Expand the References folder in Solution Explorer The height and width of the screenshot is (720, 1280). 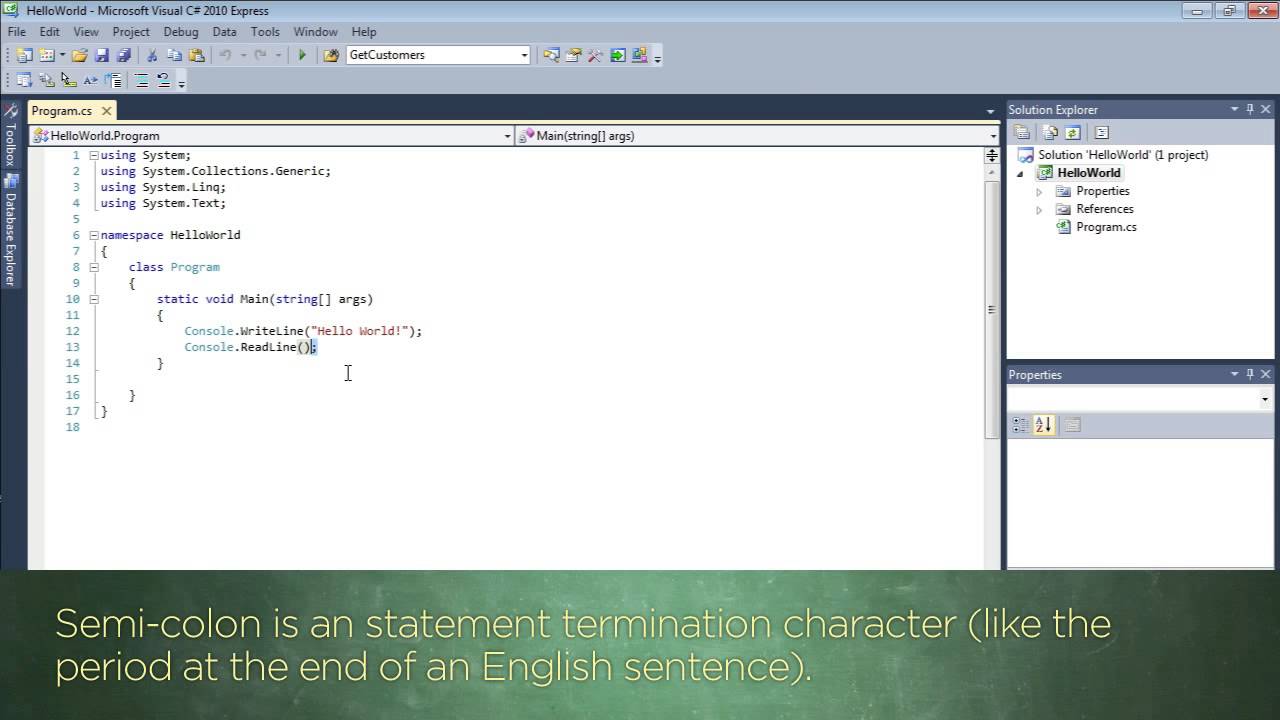pyautogui.click(x=1039, y=210)
